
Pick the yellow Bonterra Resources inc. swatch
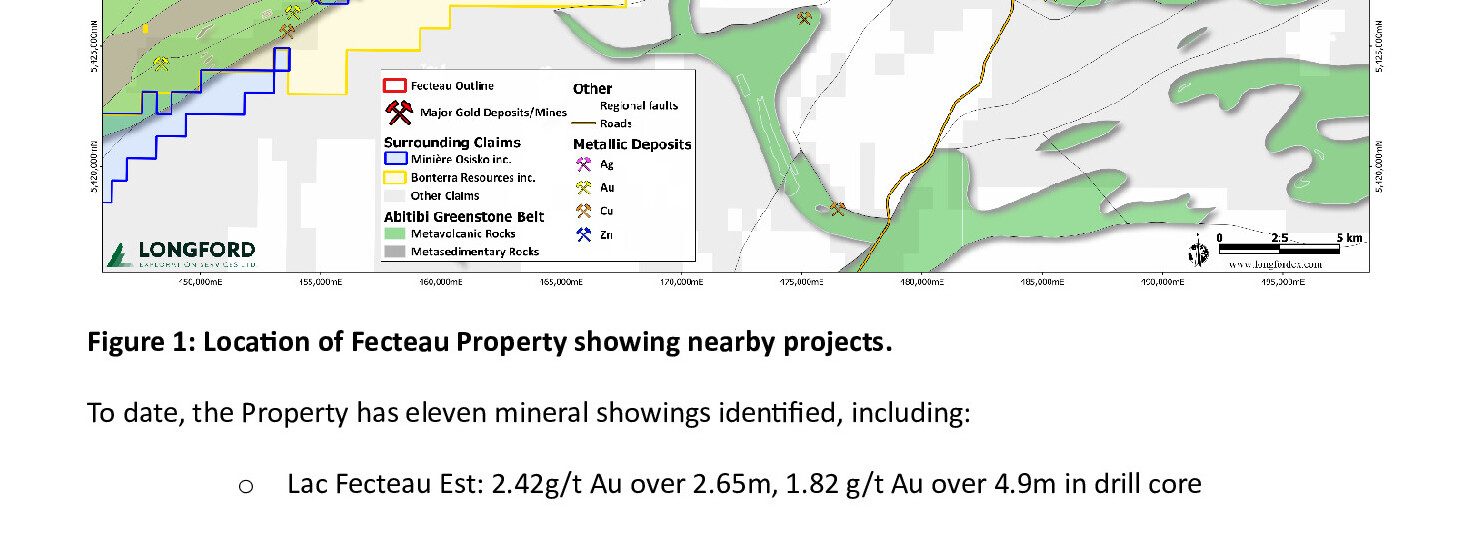pos(396,177)
